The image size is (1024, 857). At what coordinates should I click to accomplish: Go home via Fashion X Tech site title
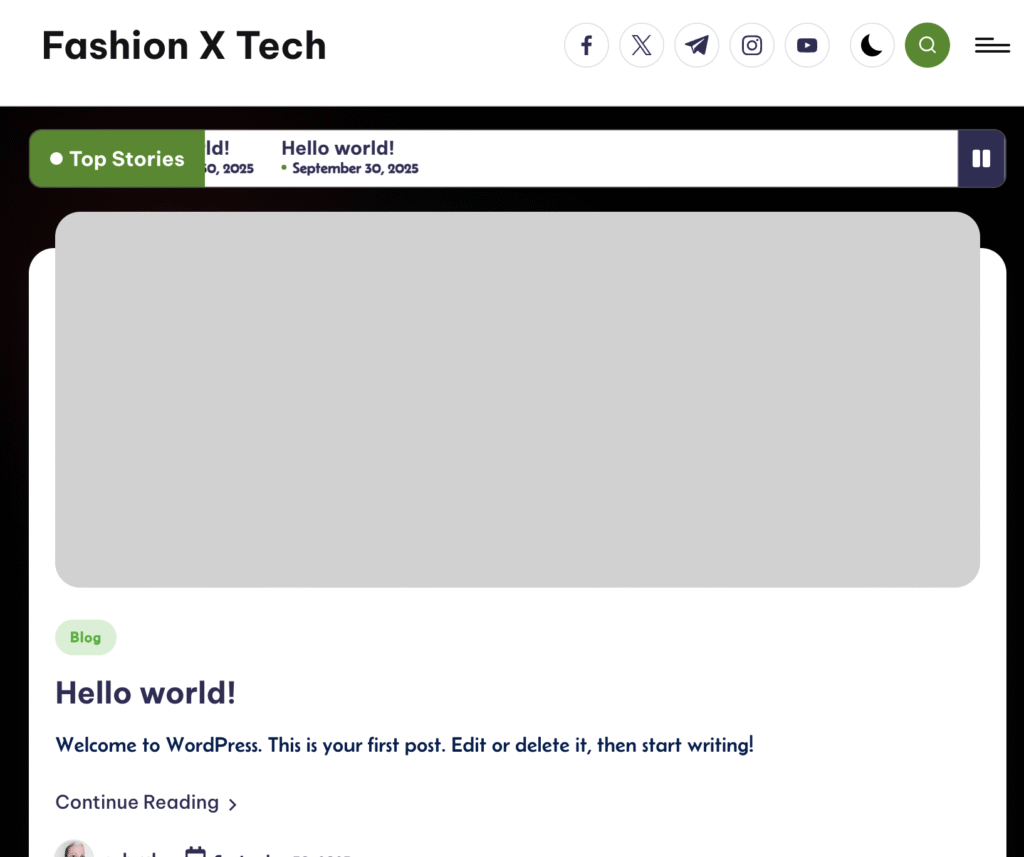(184, 46)
